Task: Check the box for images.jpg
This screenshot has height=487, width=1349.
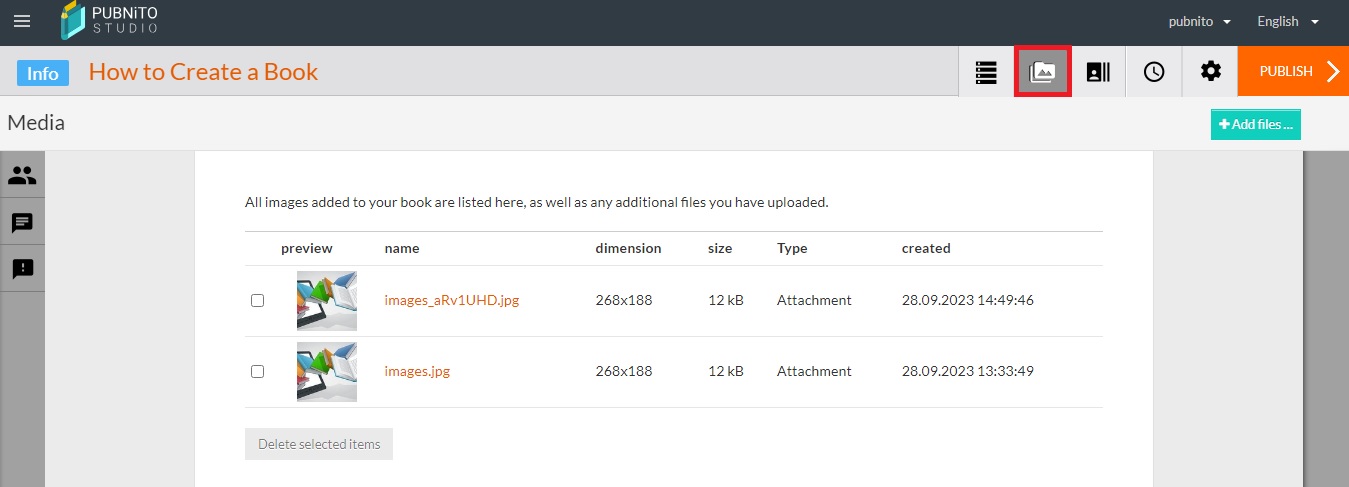Action: pos(257,371)
